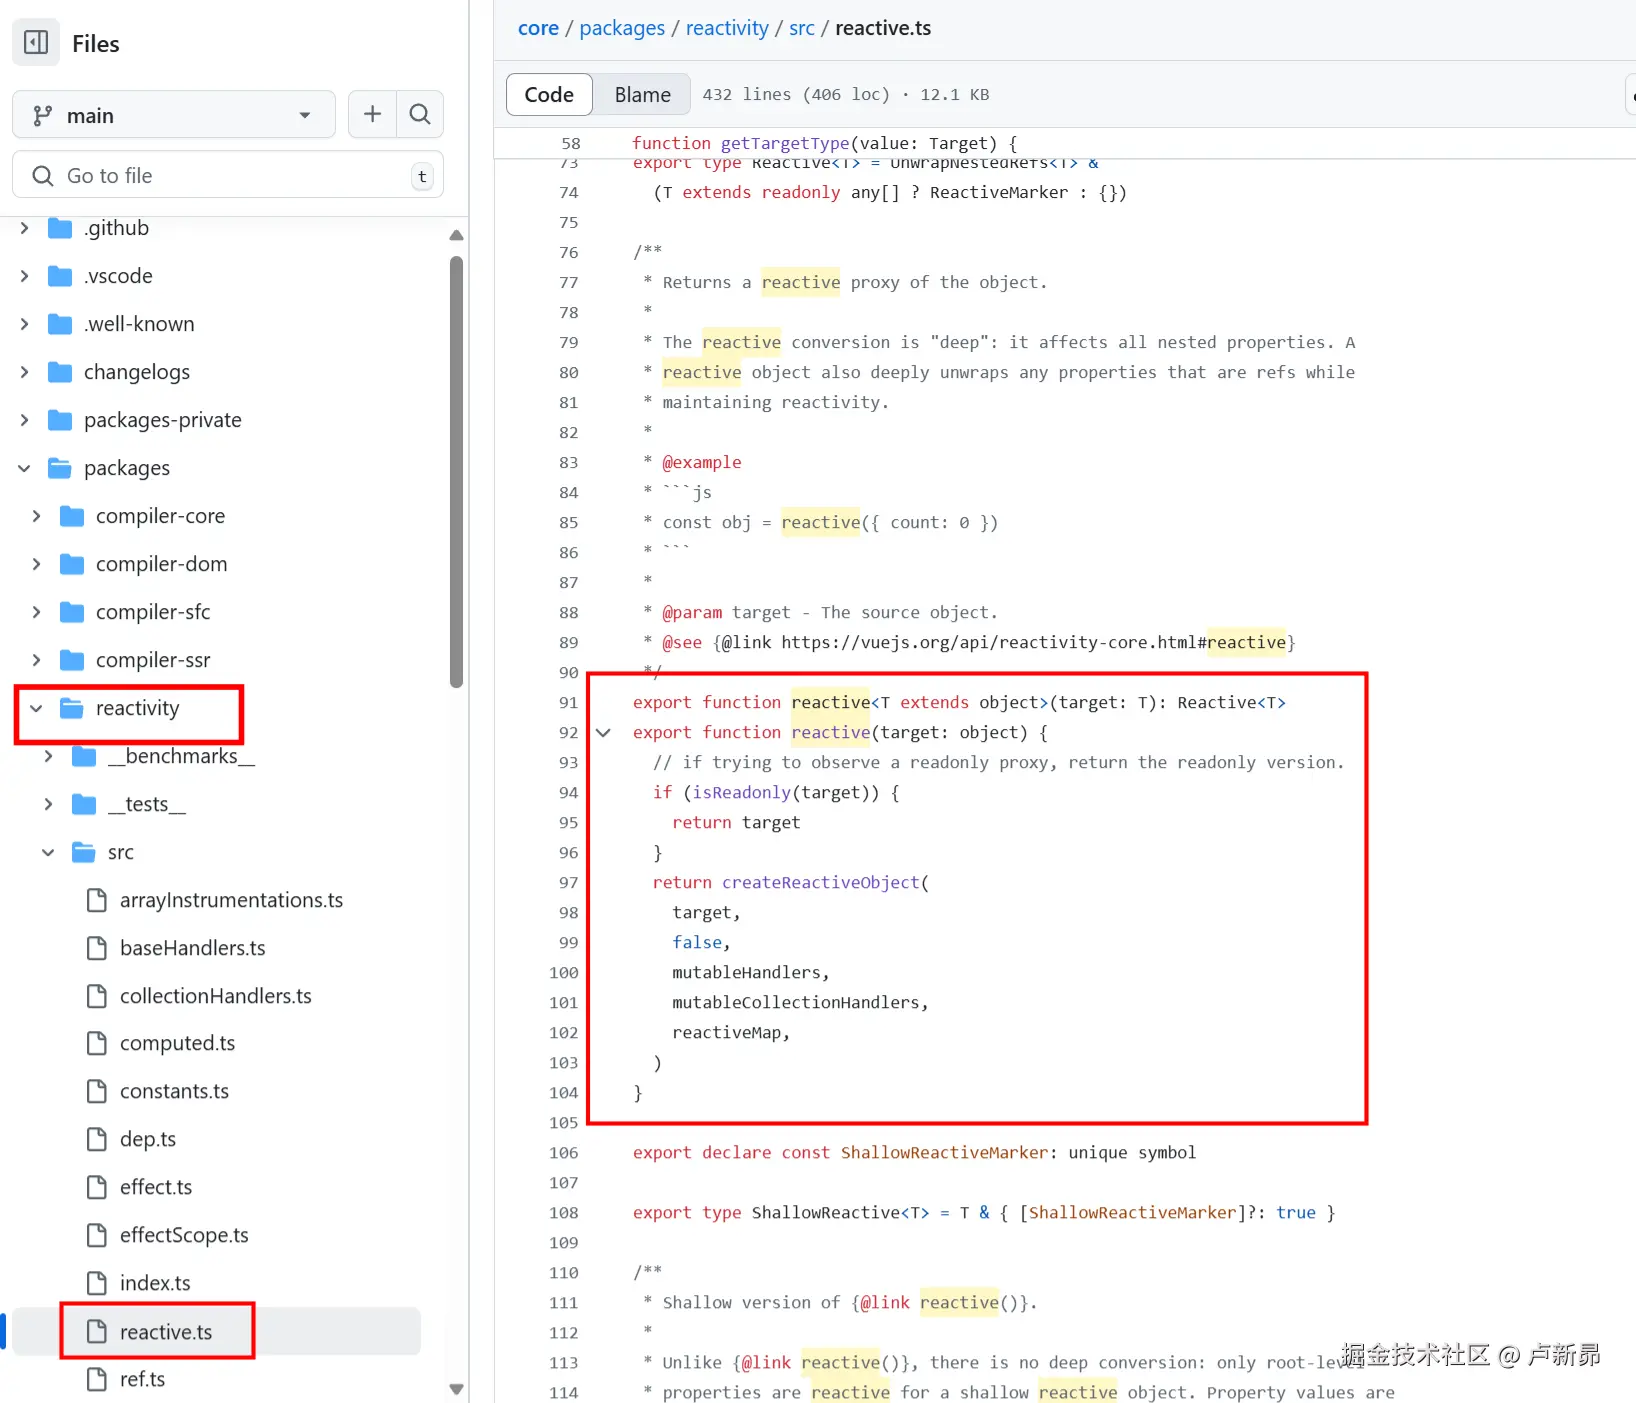This screenshot has height=1403, width=1636.
Task: Click the open packages folder icon
Action: pyautogui.click(x=60, y=468)
